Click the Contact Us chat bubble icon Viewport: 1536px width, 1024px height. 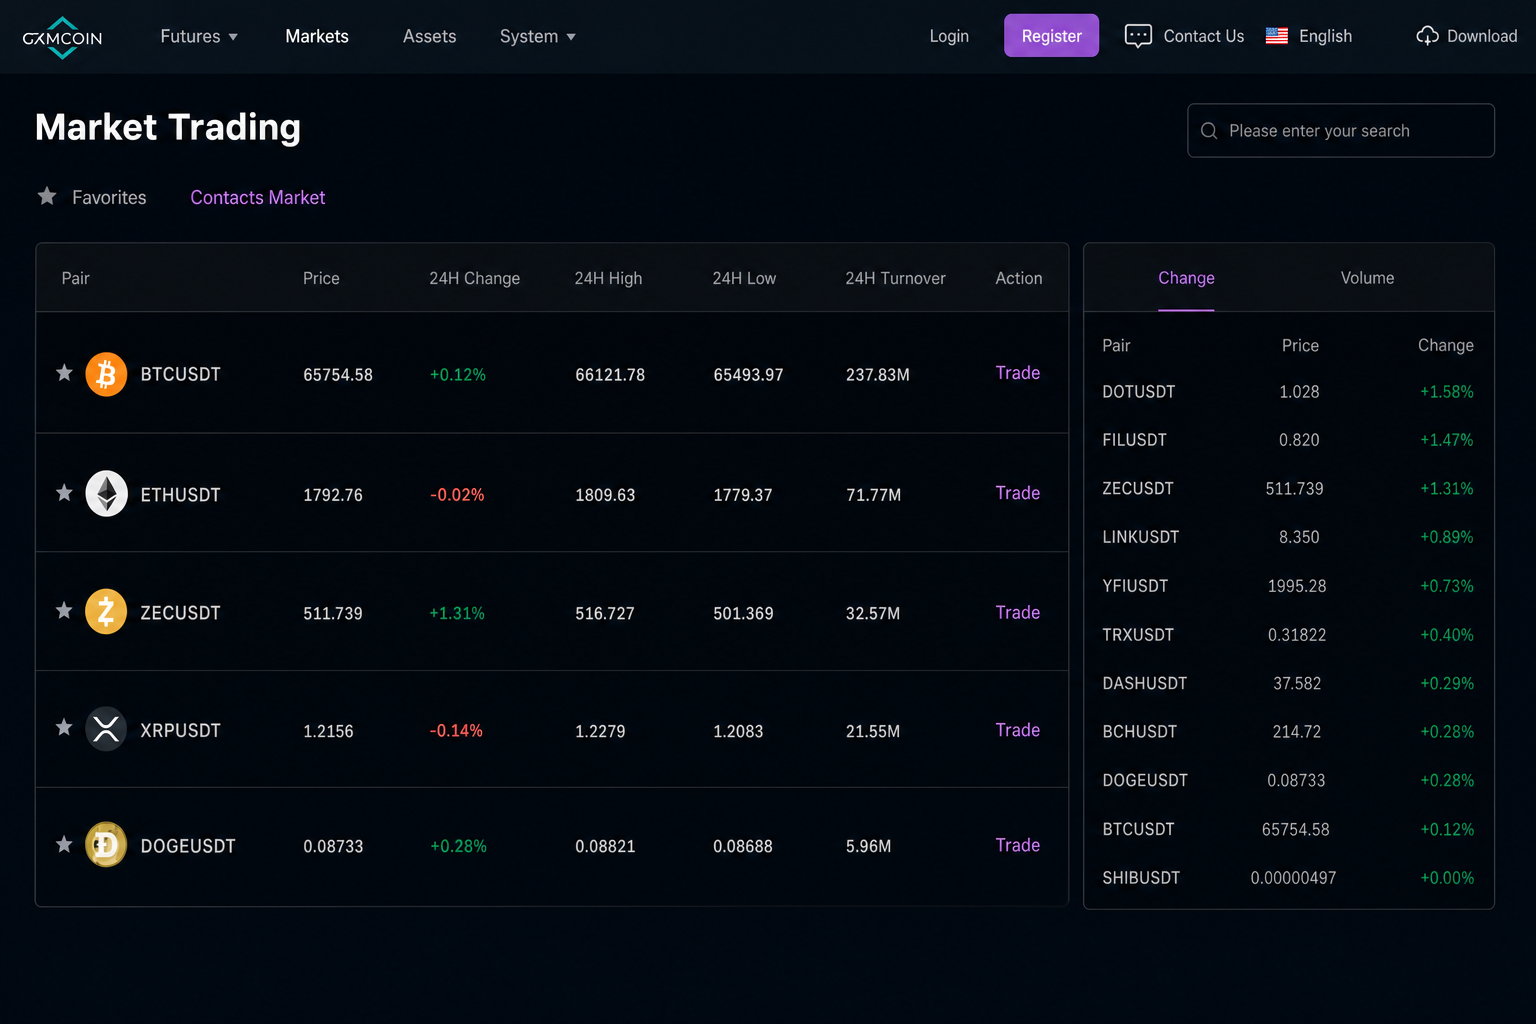(x=1138, y=36)
